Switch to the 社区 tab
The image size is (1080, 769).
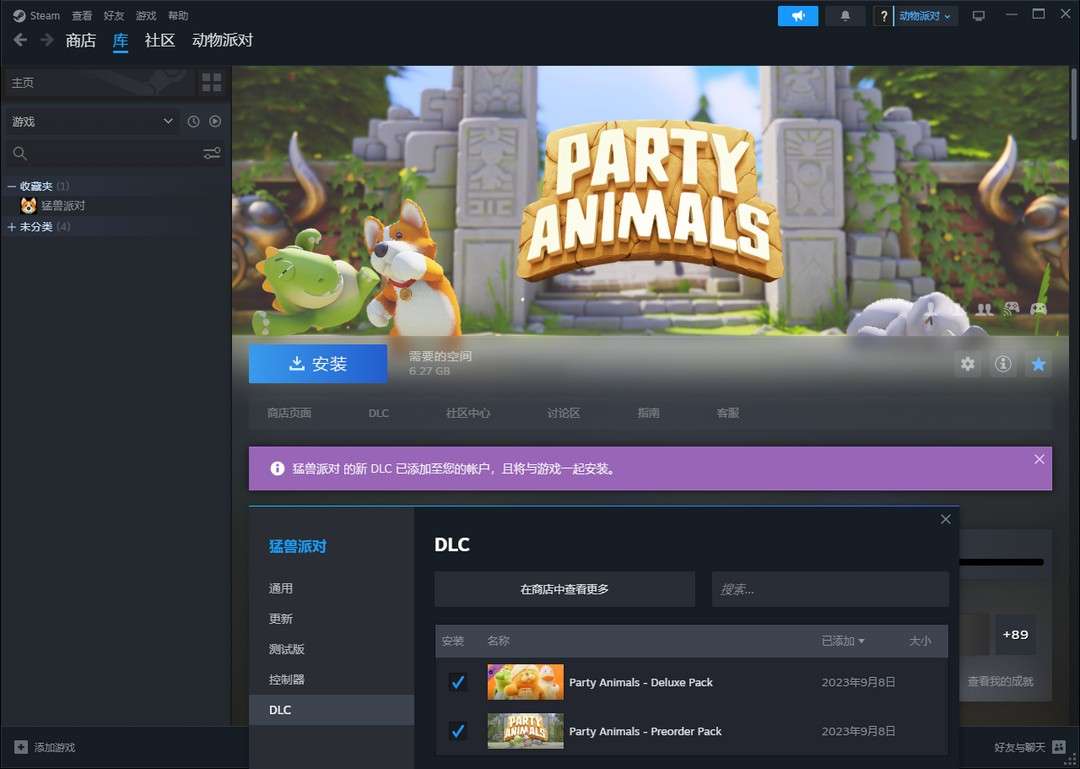pos(160,40)
